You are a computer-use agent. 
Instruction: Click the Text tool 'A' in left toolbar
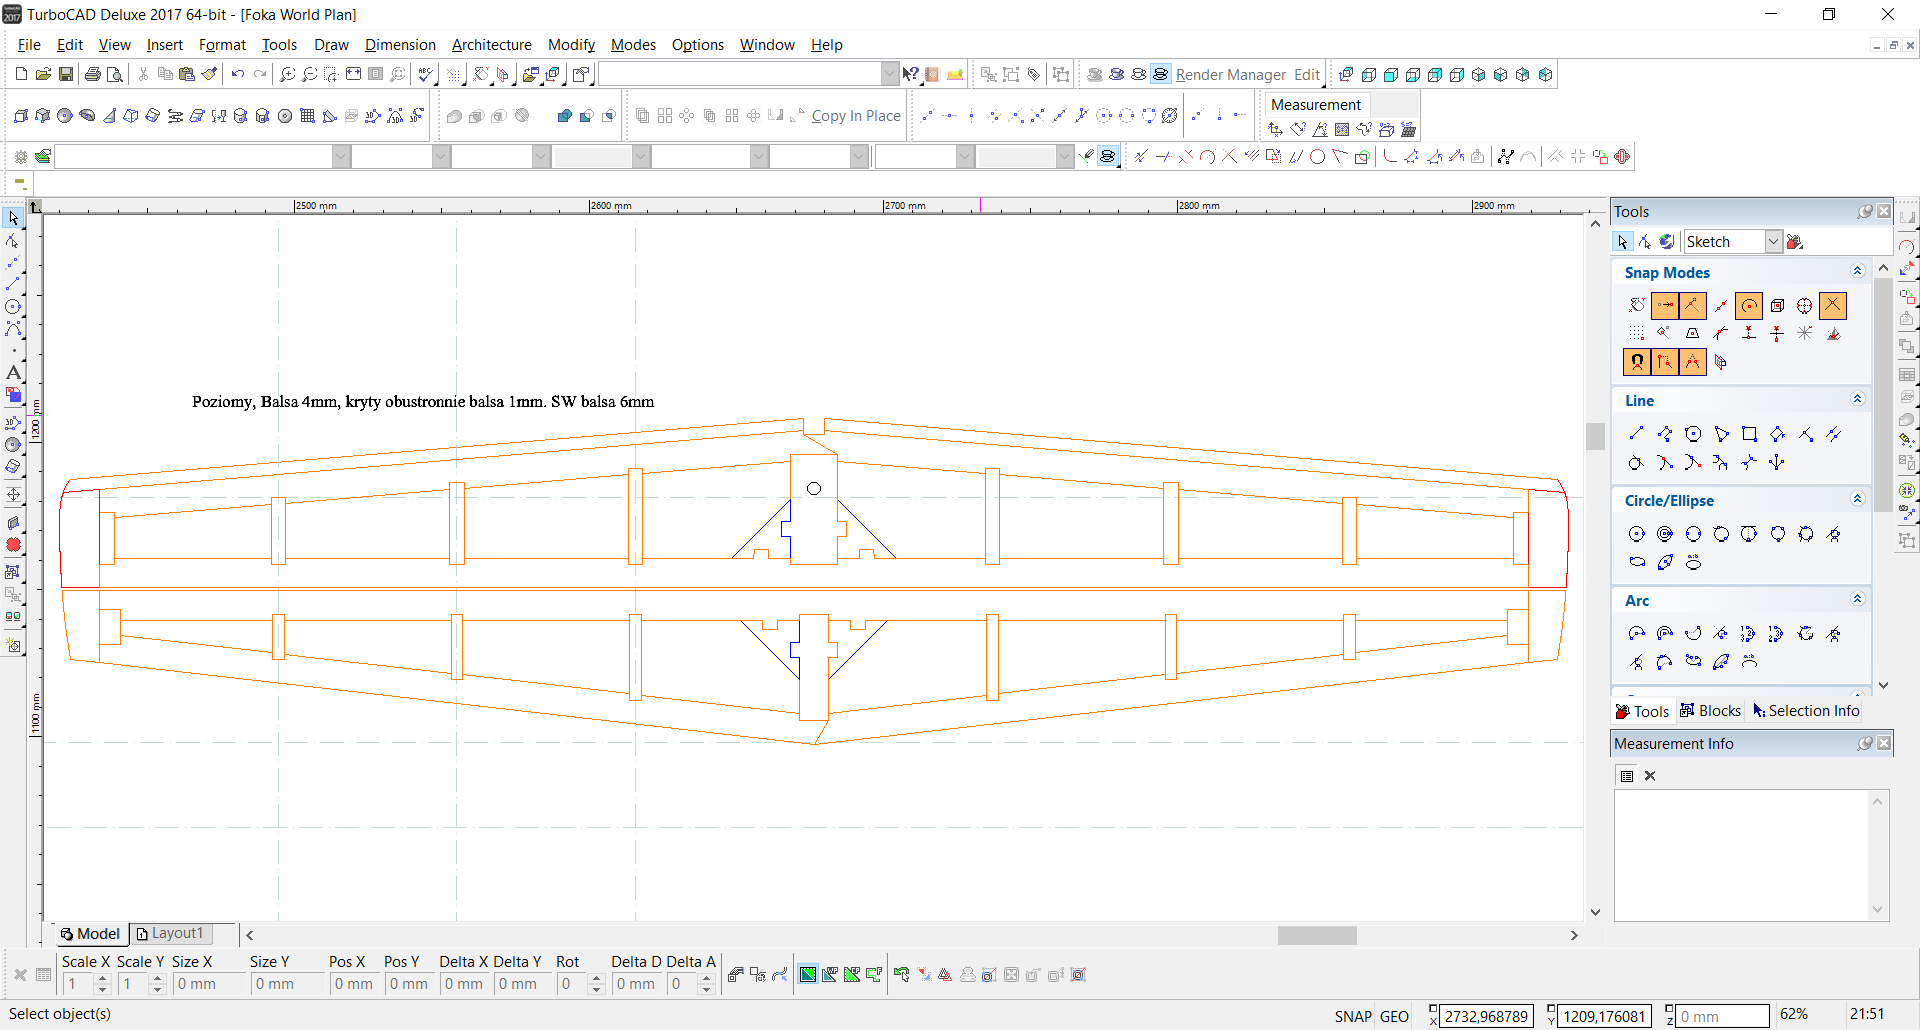(13, 372)
